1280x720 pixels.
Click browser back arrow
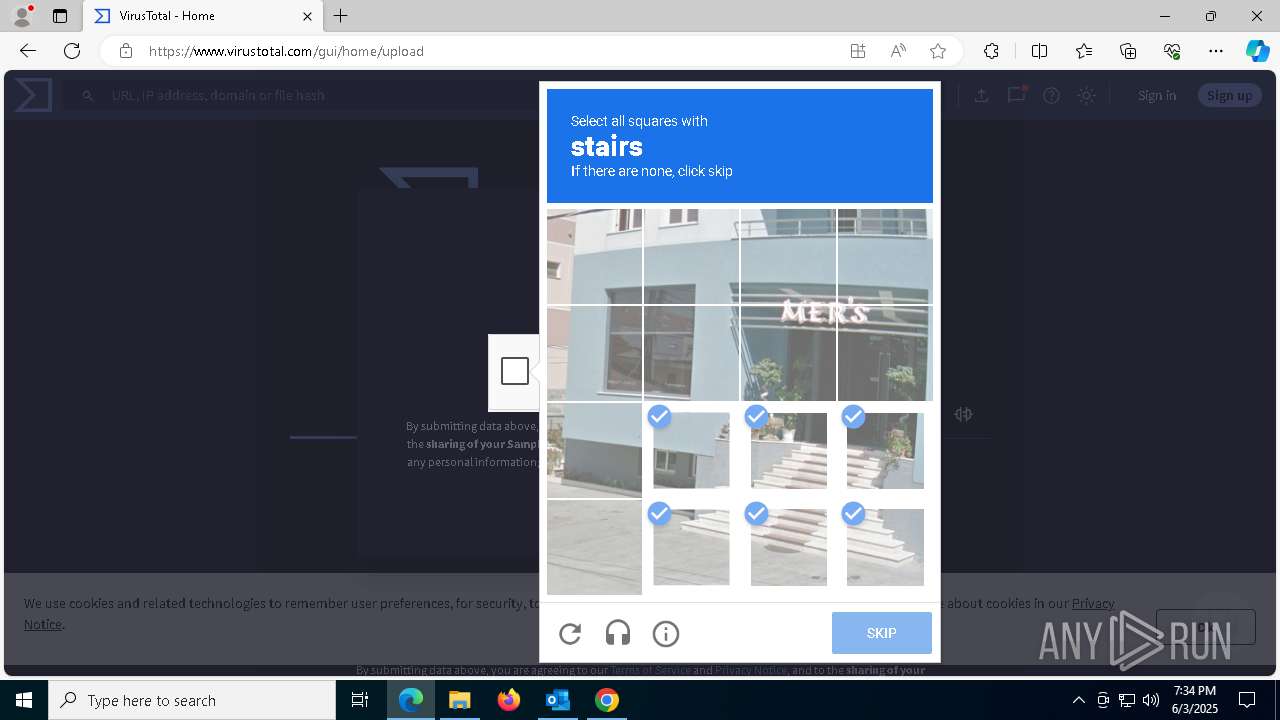point(28,51)
